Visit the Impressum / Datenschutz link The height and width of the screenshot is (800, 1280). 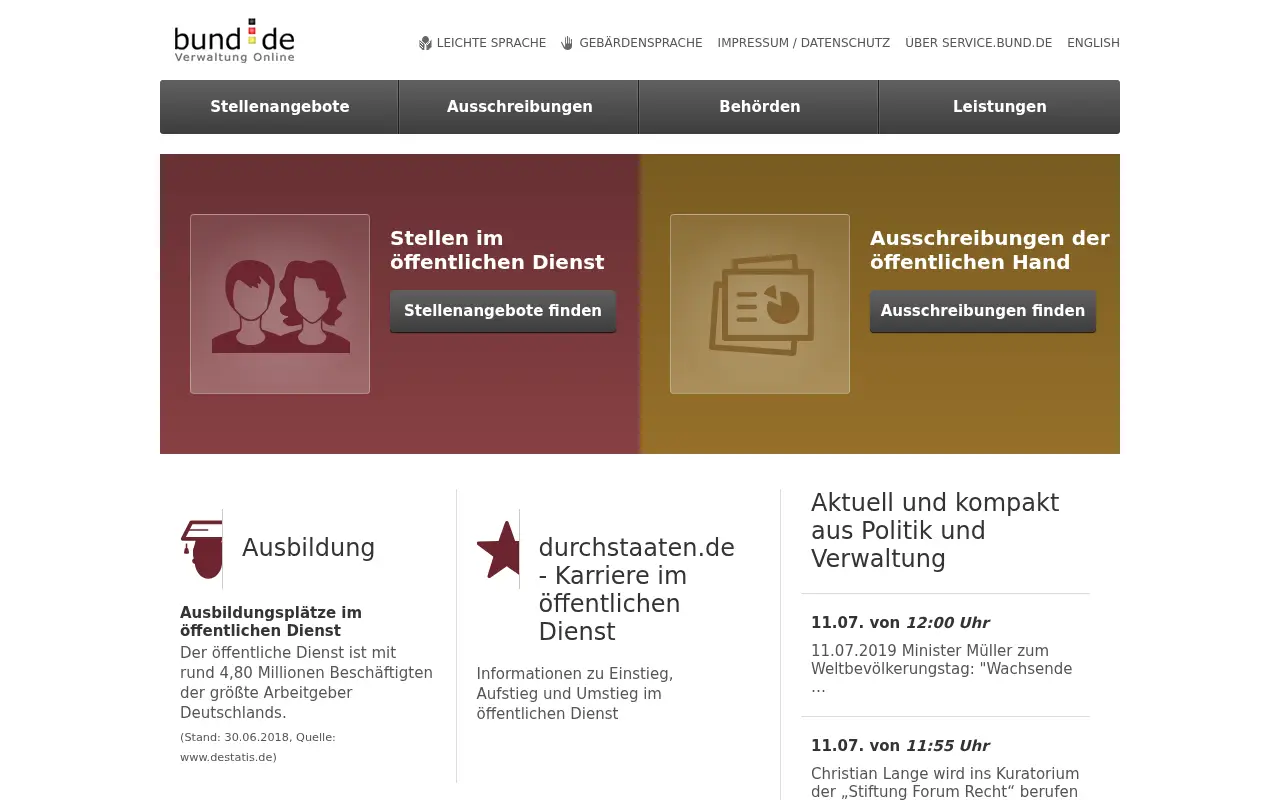(x=803, y=43)
